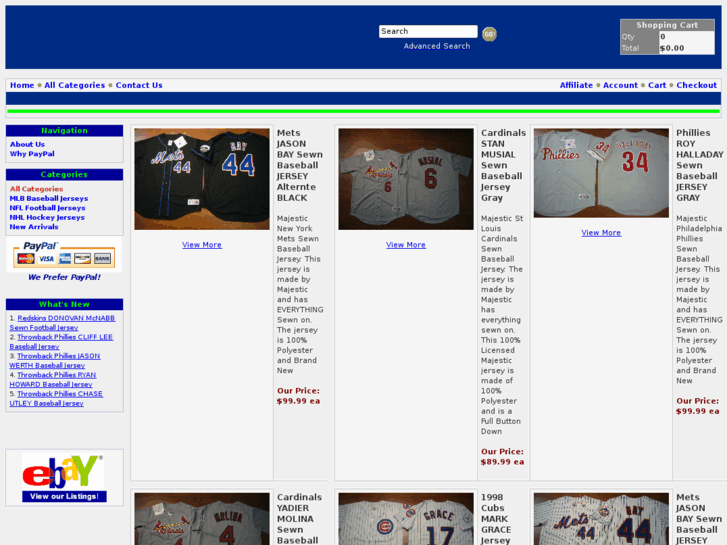Go to the Home page
Viewport: 727px width, 545px height.
22,85
